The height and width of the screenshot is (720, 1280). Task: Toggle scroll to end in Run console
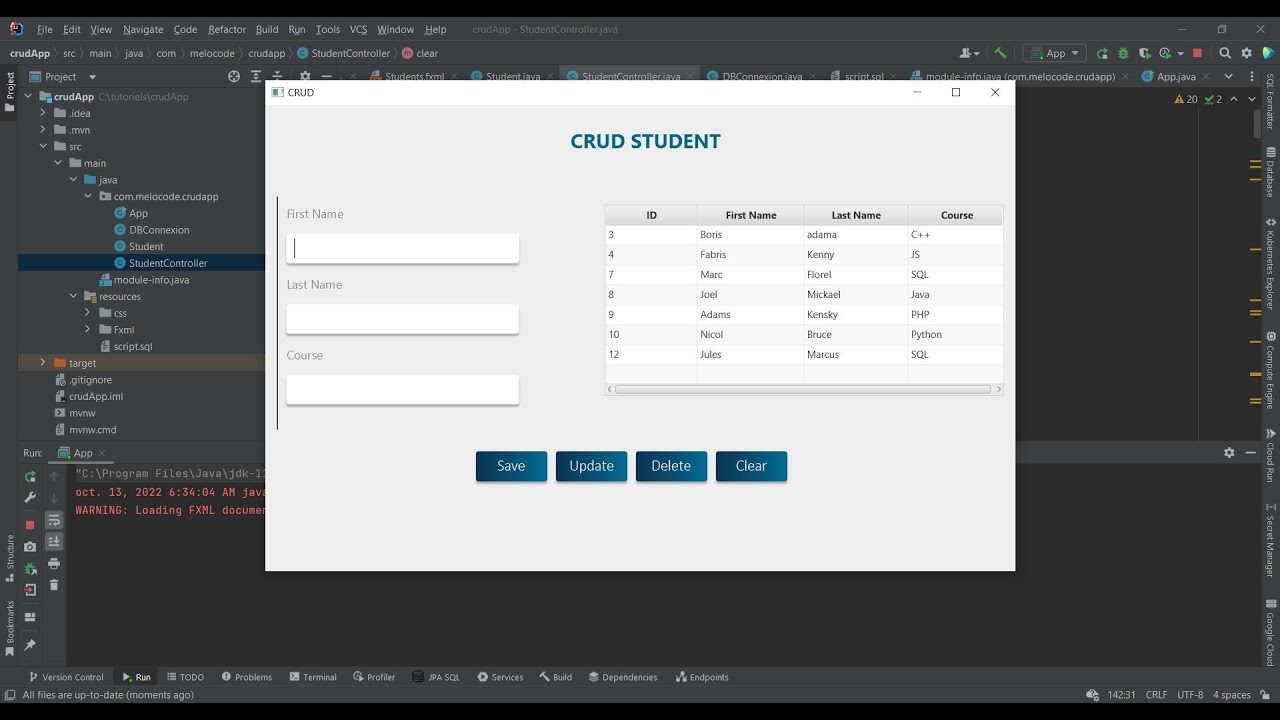[54, 541]
